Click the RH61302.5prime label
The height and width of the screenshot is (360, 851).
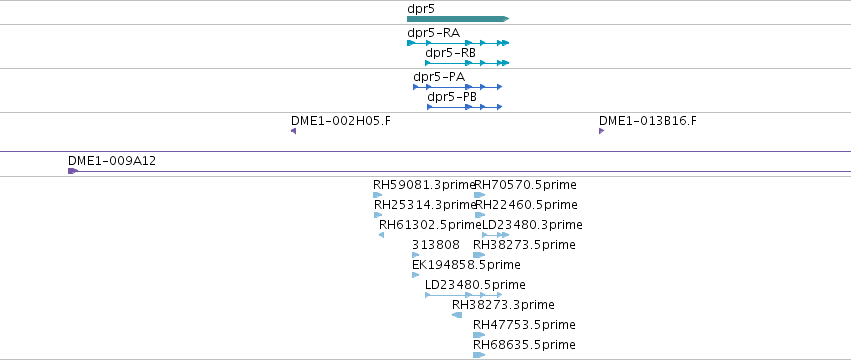430,225
